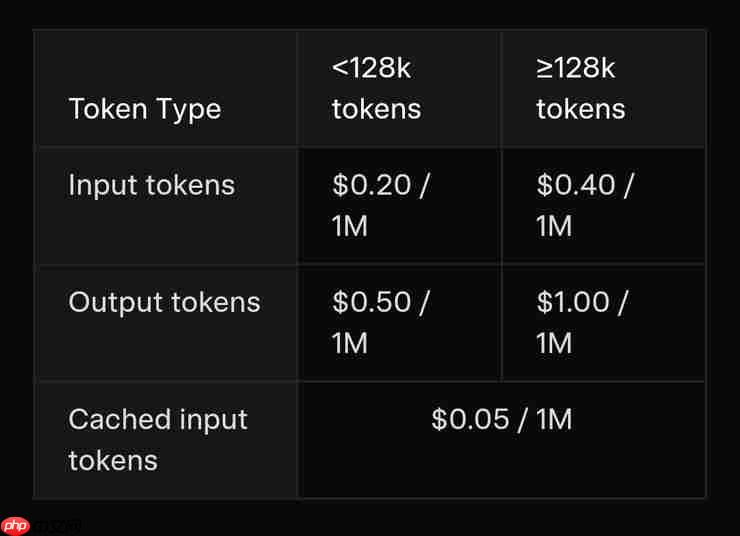Click the $0.20 / 1M price cell
The height and width of the screenshot is (536, 740).
click(x=380, y=205)
